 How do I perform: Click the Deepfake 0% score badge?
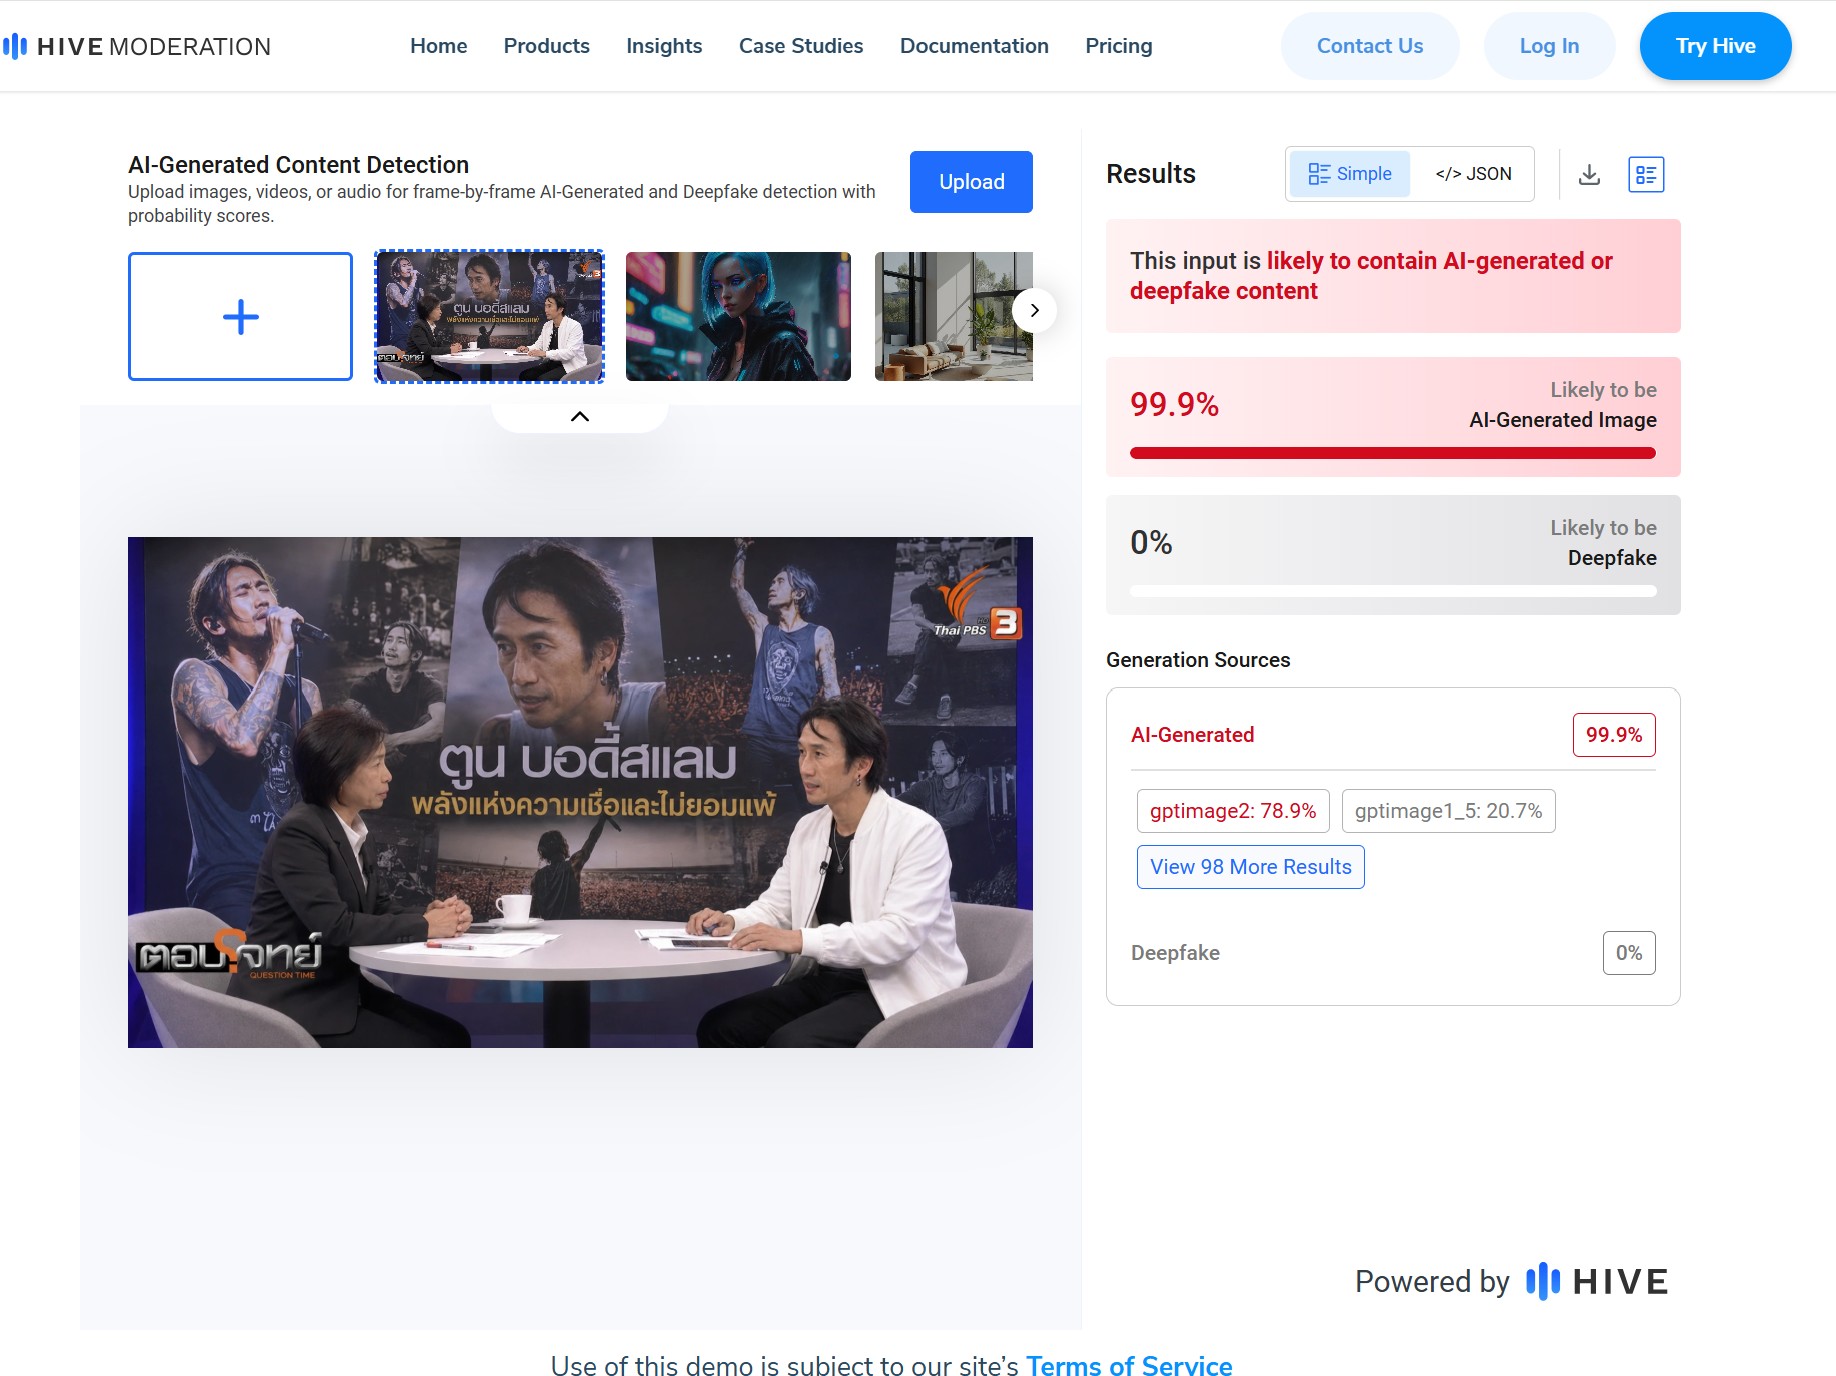1629,953
